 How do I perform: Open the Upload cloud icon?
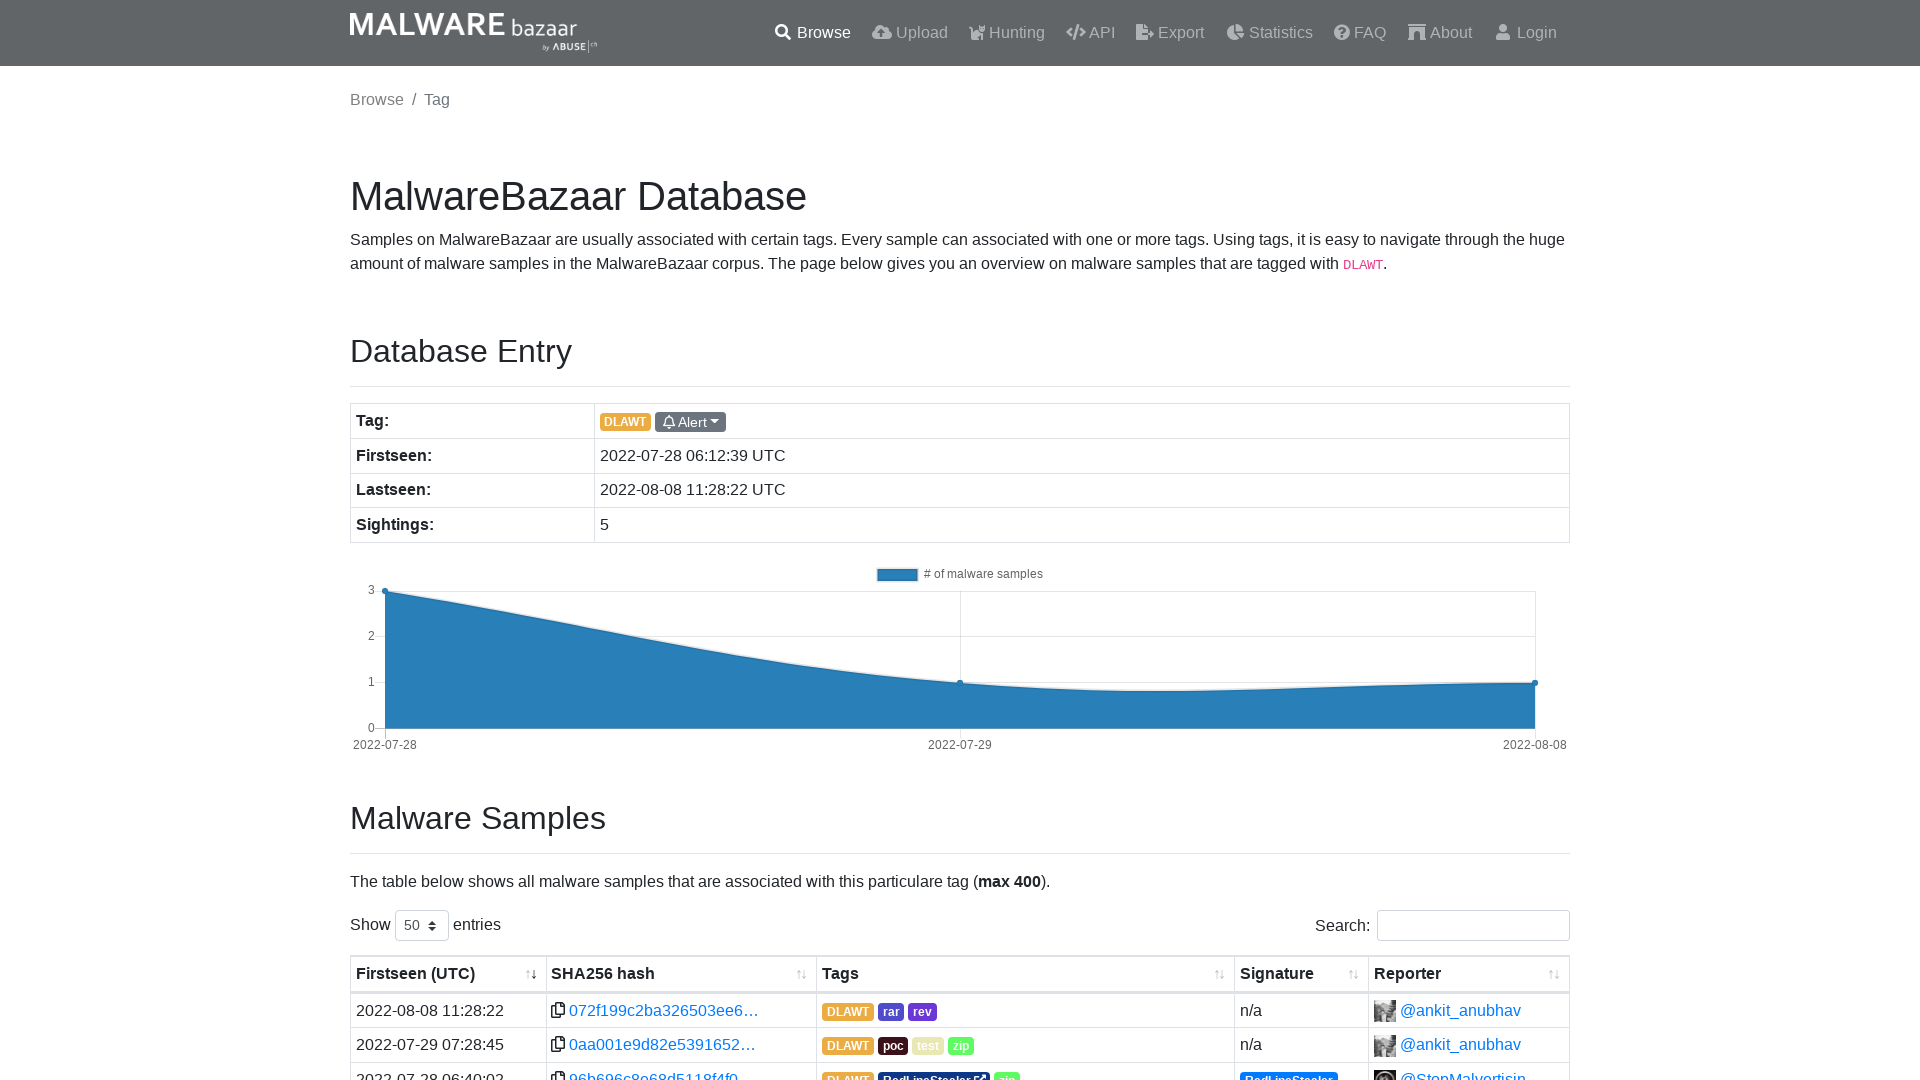(881, 32)
